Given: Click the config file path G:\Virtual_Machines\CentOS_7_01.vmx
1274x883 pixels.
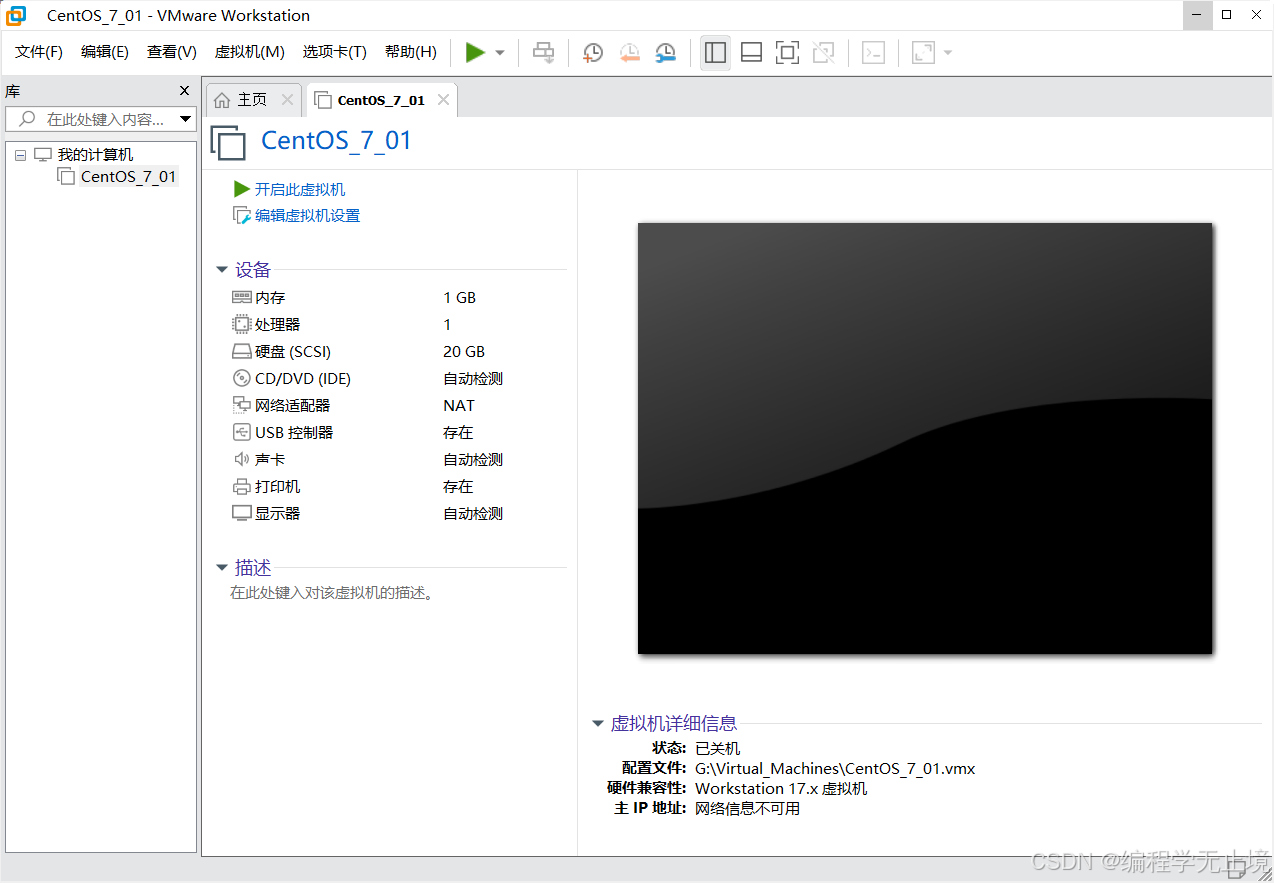Looking at the screenshot, I should coord(835,768).
